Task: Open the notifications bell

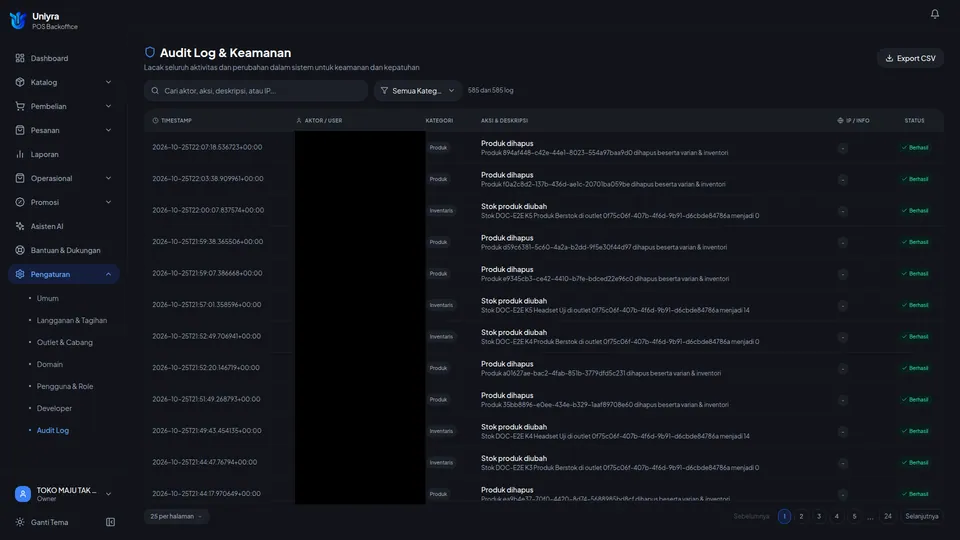Action: click(934, 13)
